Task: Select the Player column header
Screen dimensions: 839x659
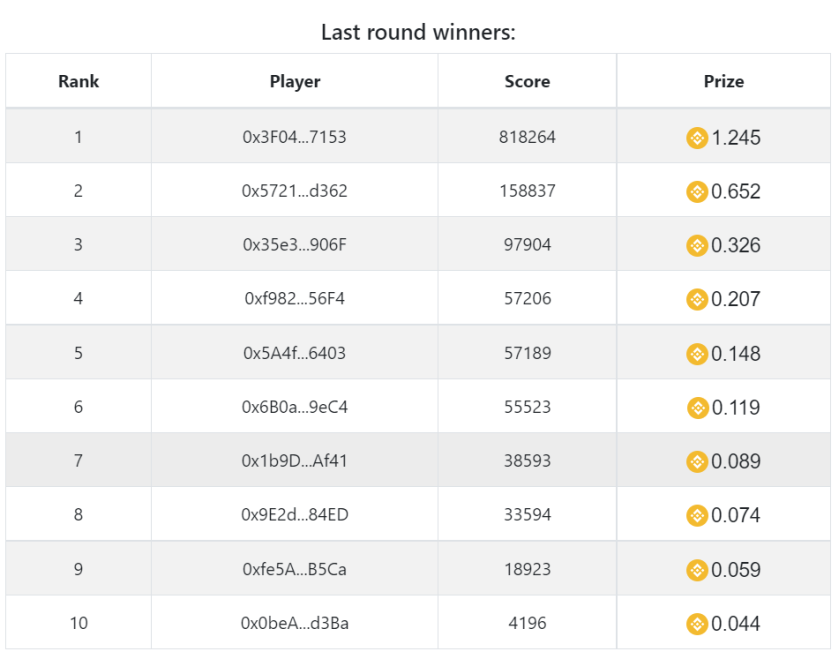Action: coord(295,81)
